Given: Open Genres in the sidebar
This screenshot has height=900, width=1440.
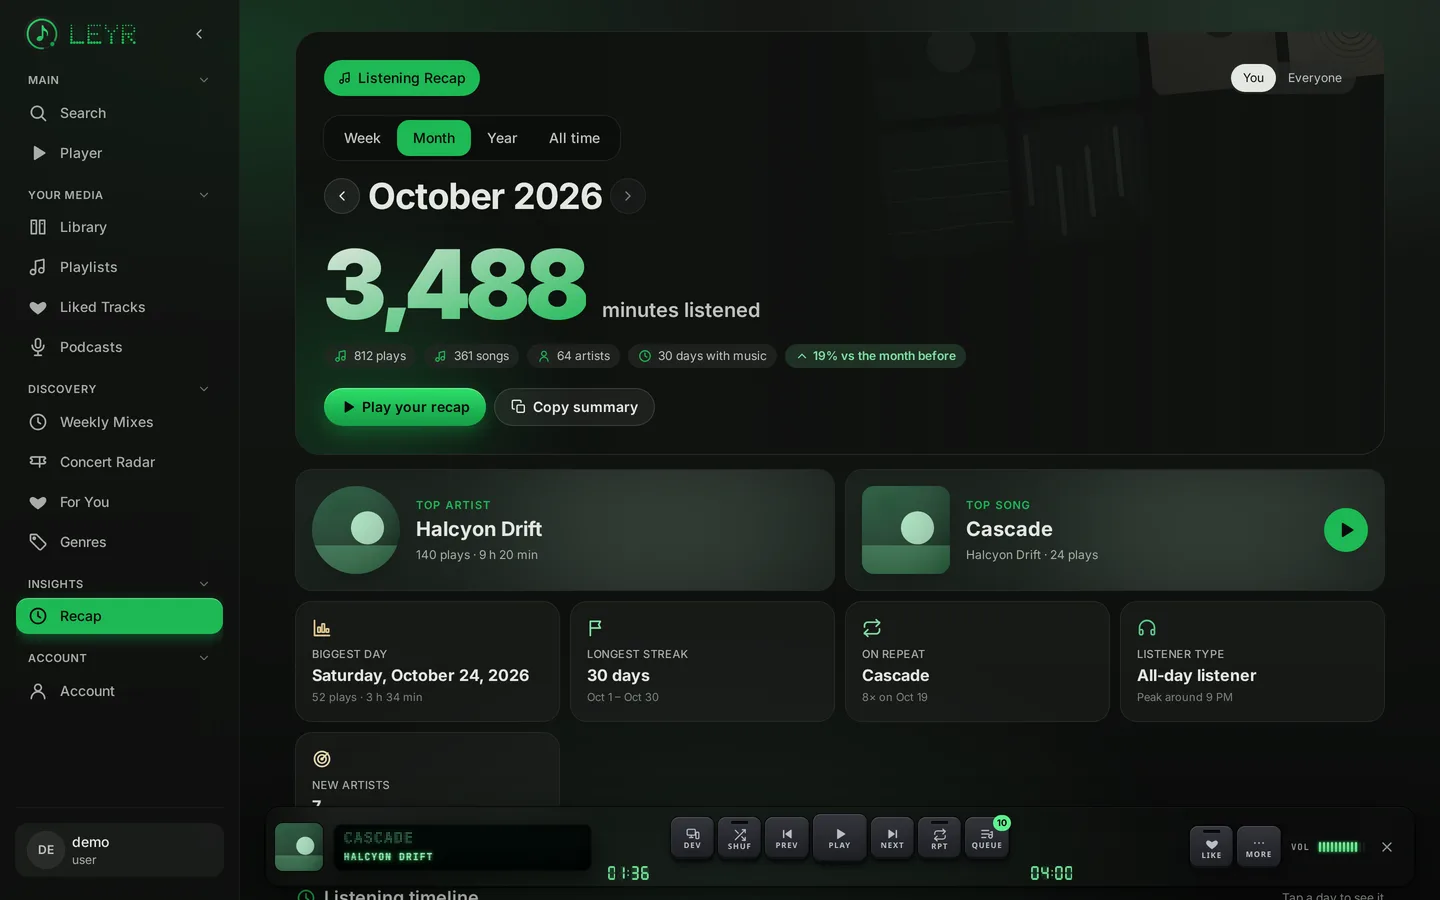Looking at the screenshot, I should (119, 542).
